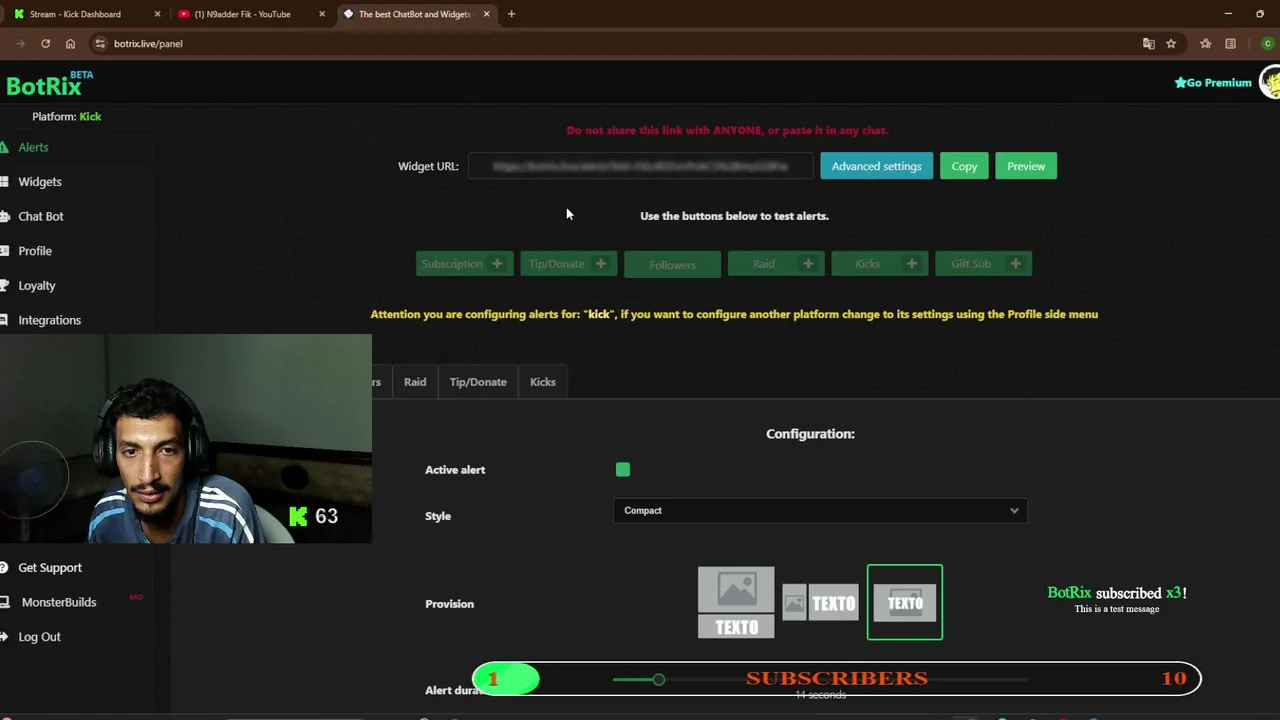Click the Advanced settings button

click(877, 167)
